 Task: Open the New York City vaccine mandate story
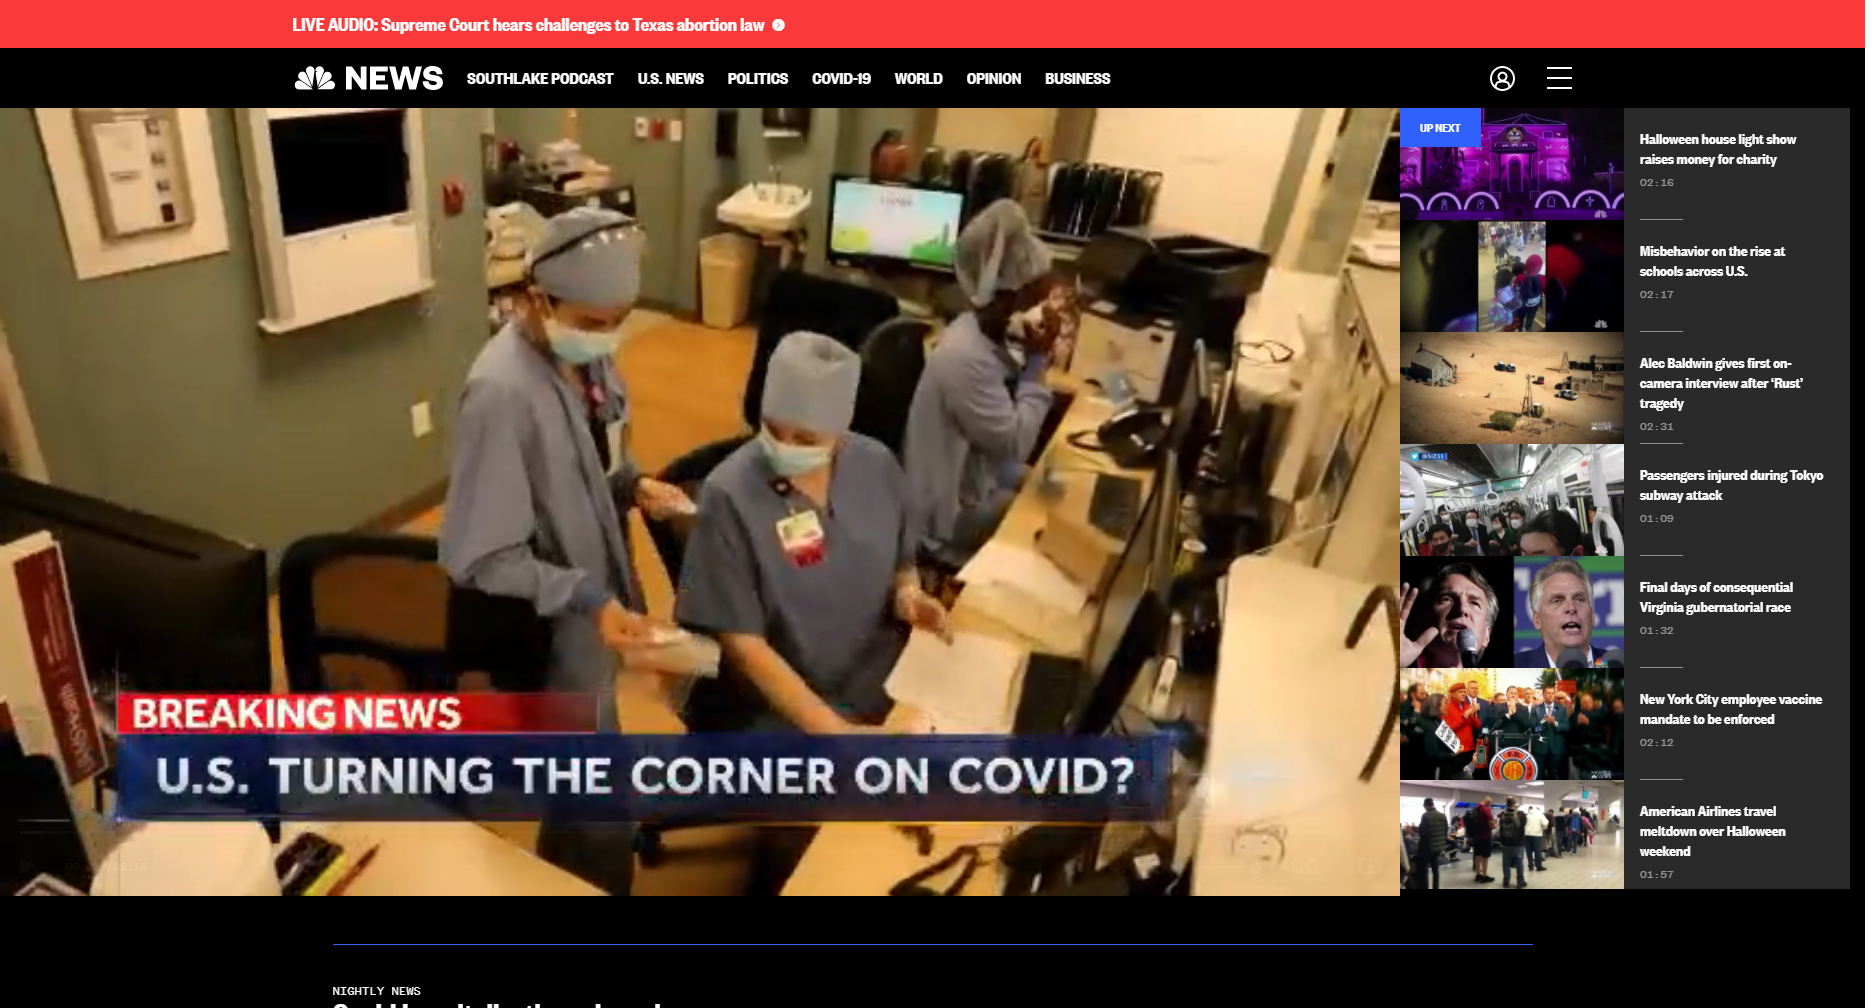click(1730, 709)
